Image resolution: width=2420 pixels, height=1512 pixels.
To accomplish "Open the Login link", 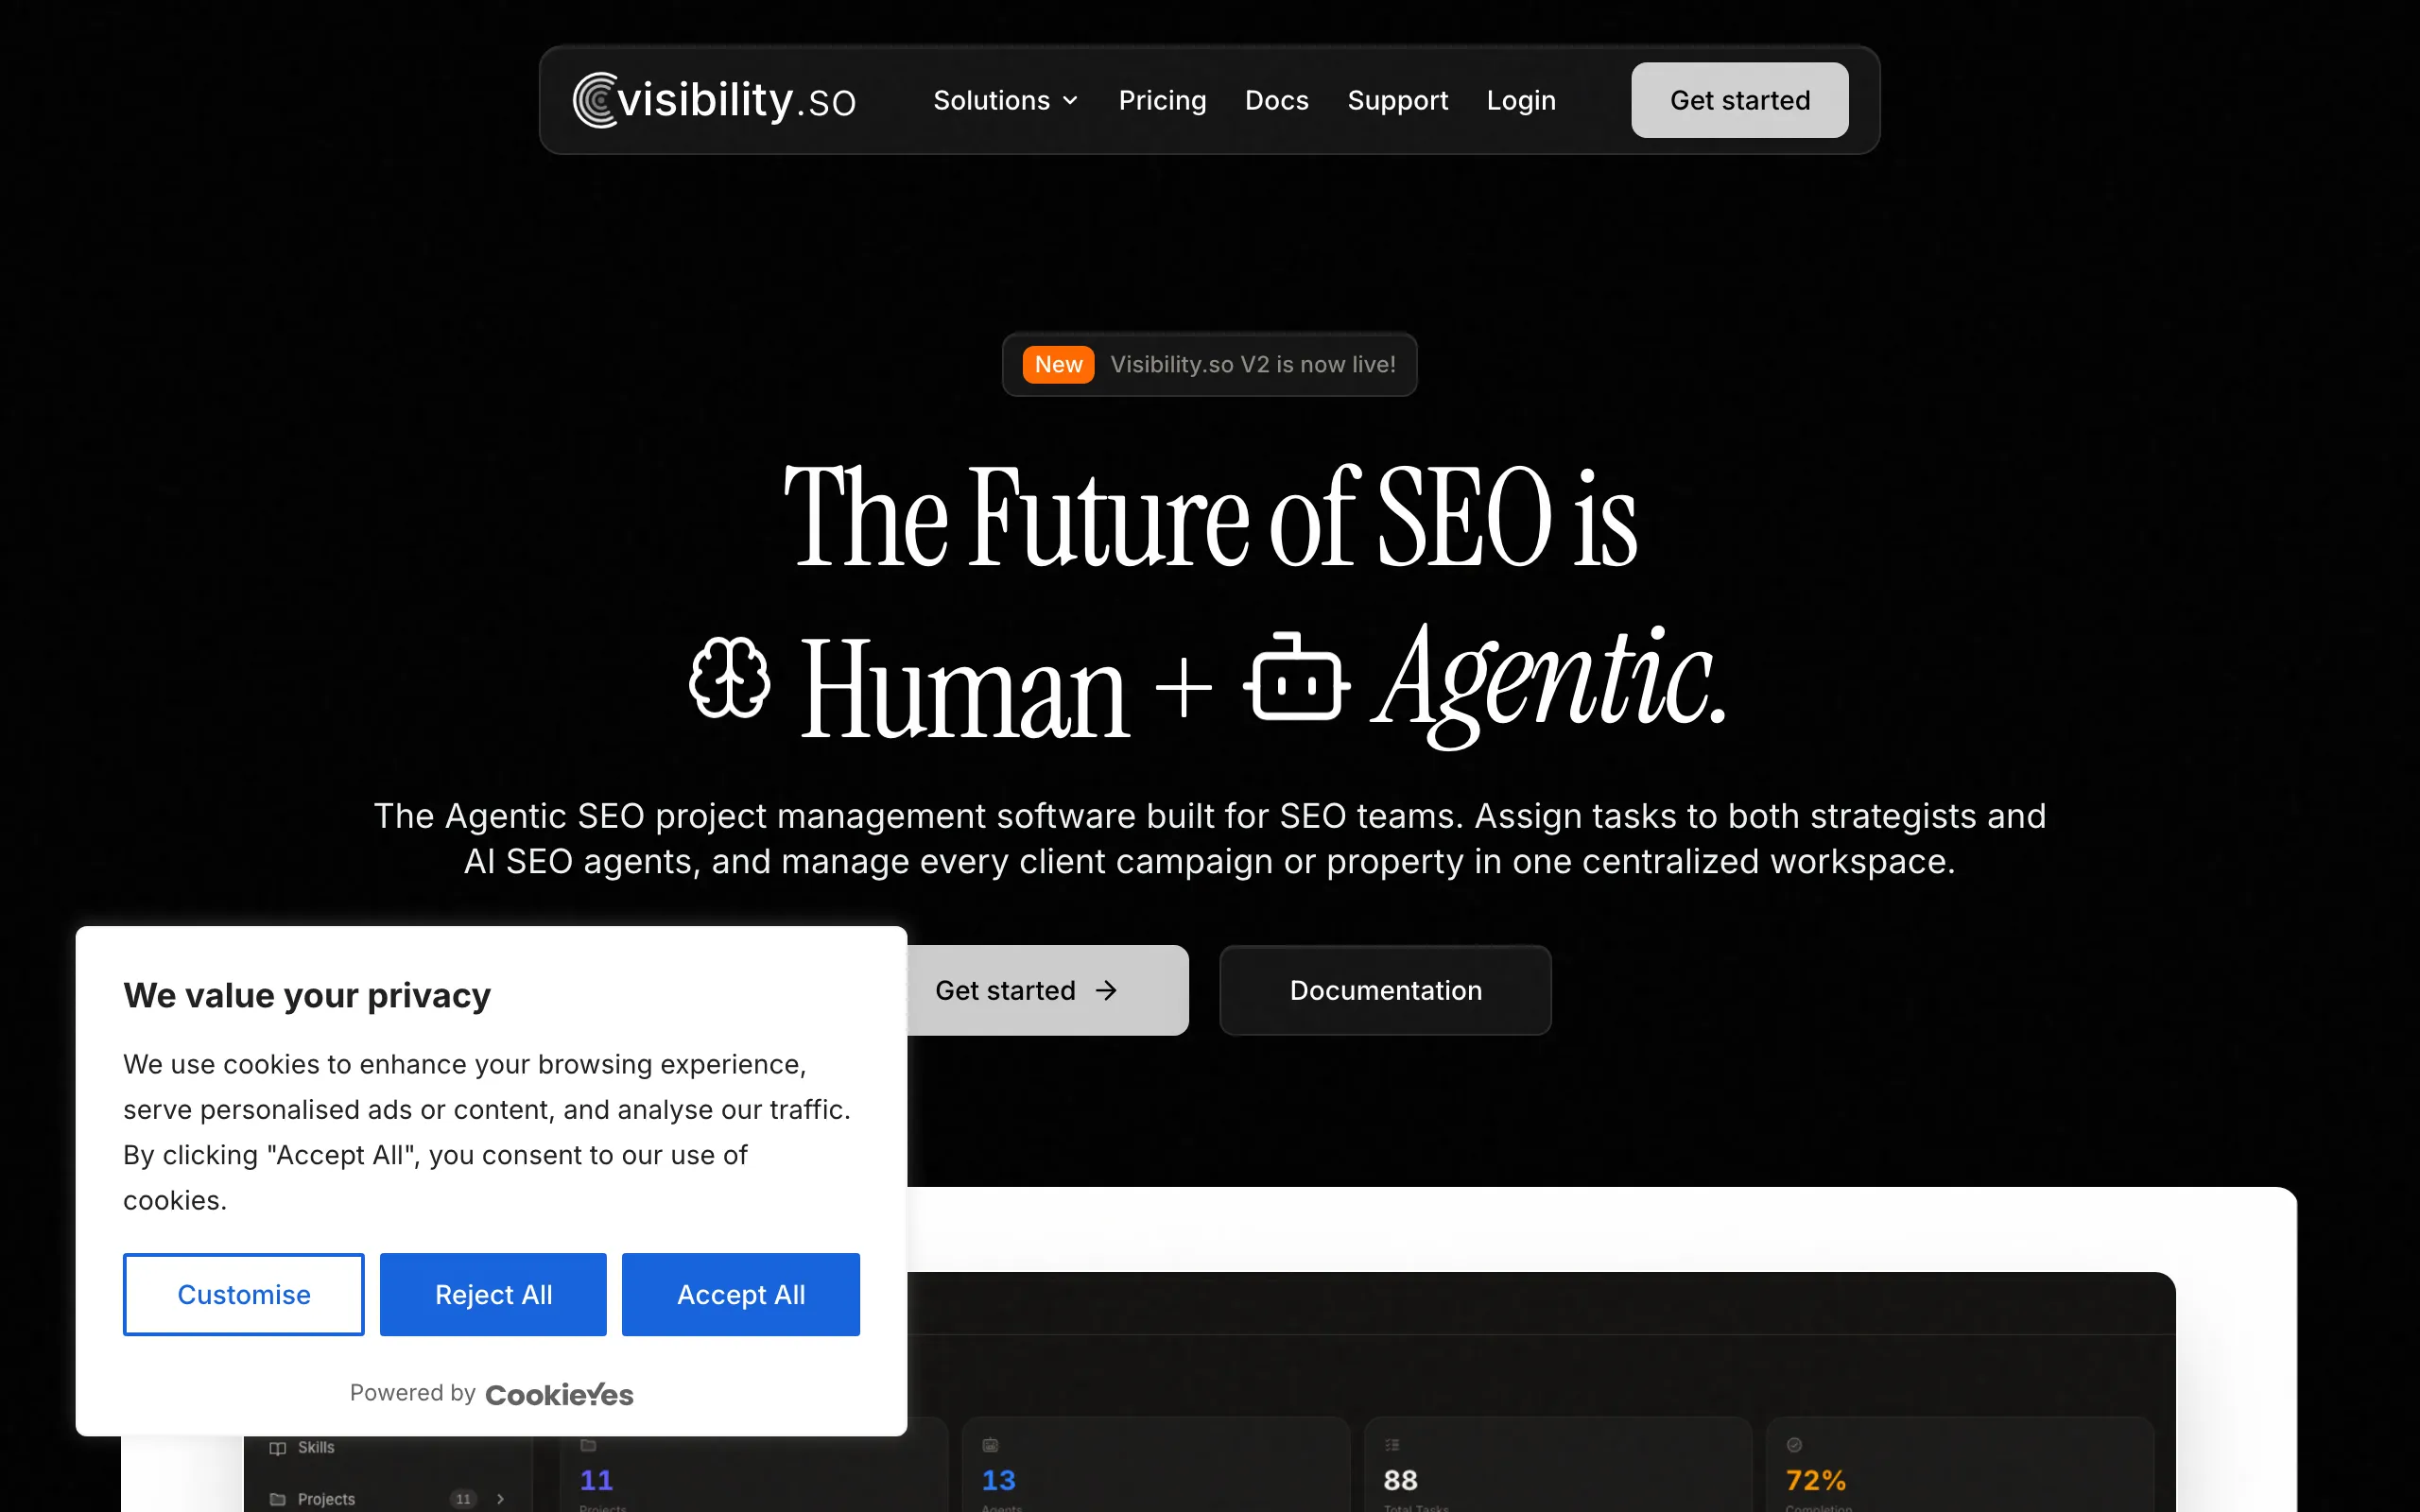I will [1521, 100].
